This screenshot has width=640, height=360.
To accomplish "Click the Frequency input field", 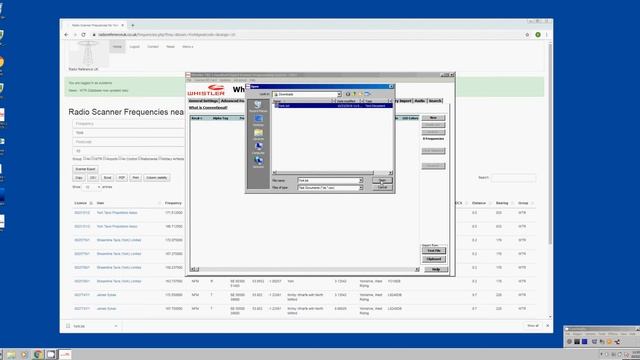I will tap(129, 124).
